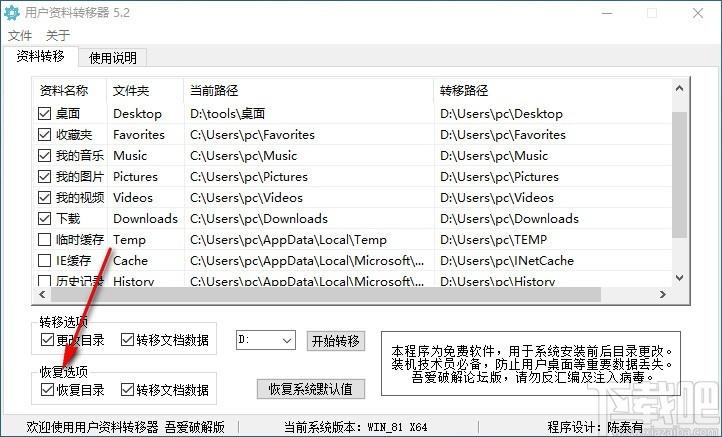Uncheck the 我的音乐 row checkbox
722x437 pixels.
(44, 155)
